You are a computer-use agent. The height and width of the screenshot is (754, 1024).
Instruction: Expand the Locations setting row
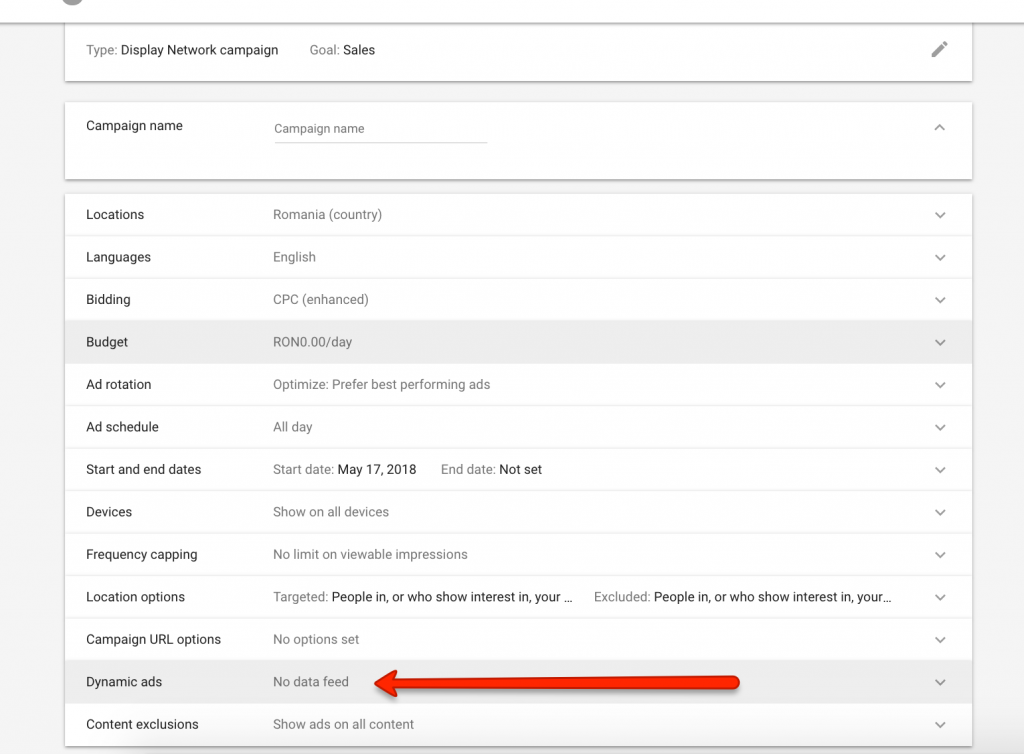940,215
